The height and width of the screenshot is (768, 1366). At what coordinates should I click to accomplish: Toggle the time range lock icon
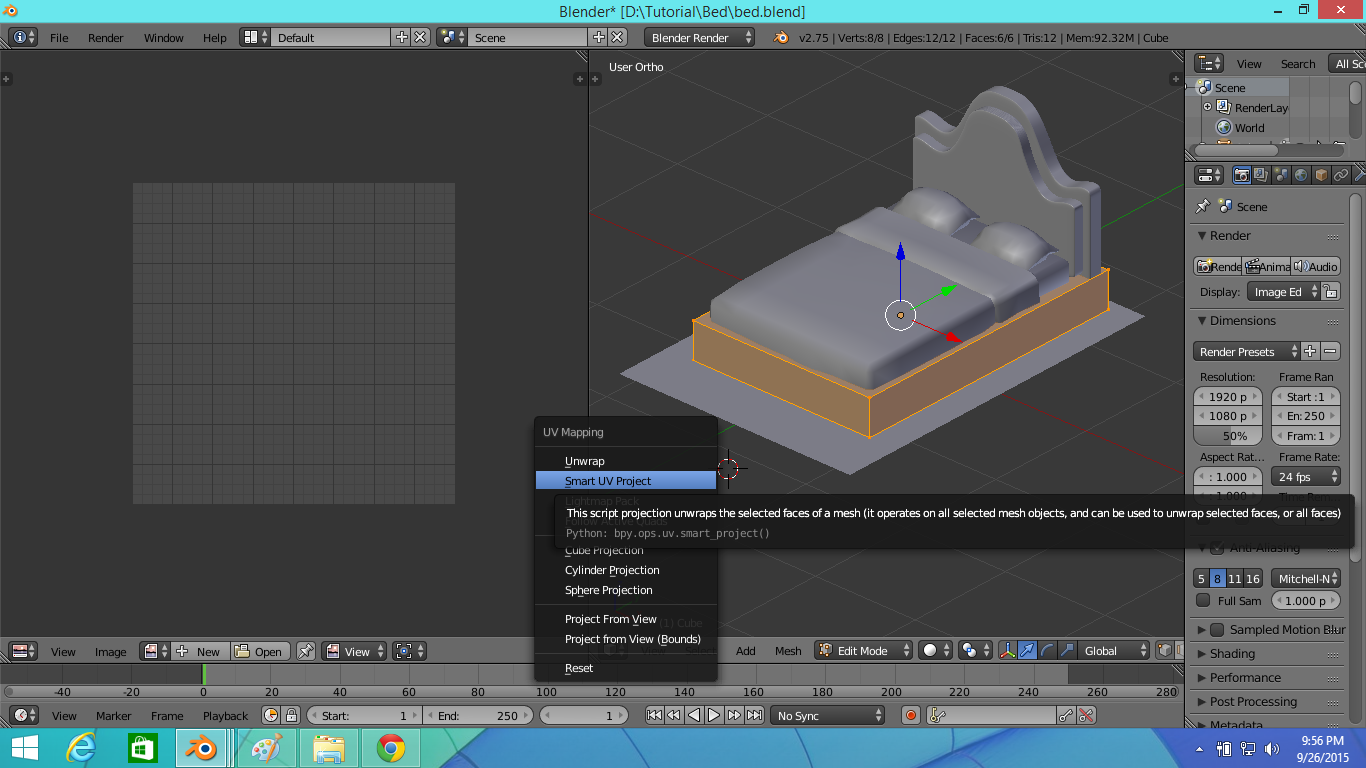291,715
